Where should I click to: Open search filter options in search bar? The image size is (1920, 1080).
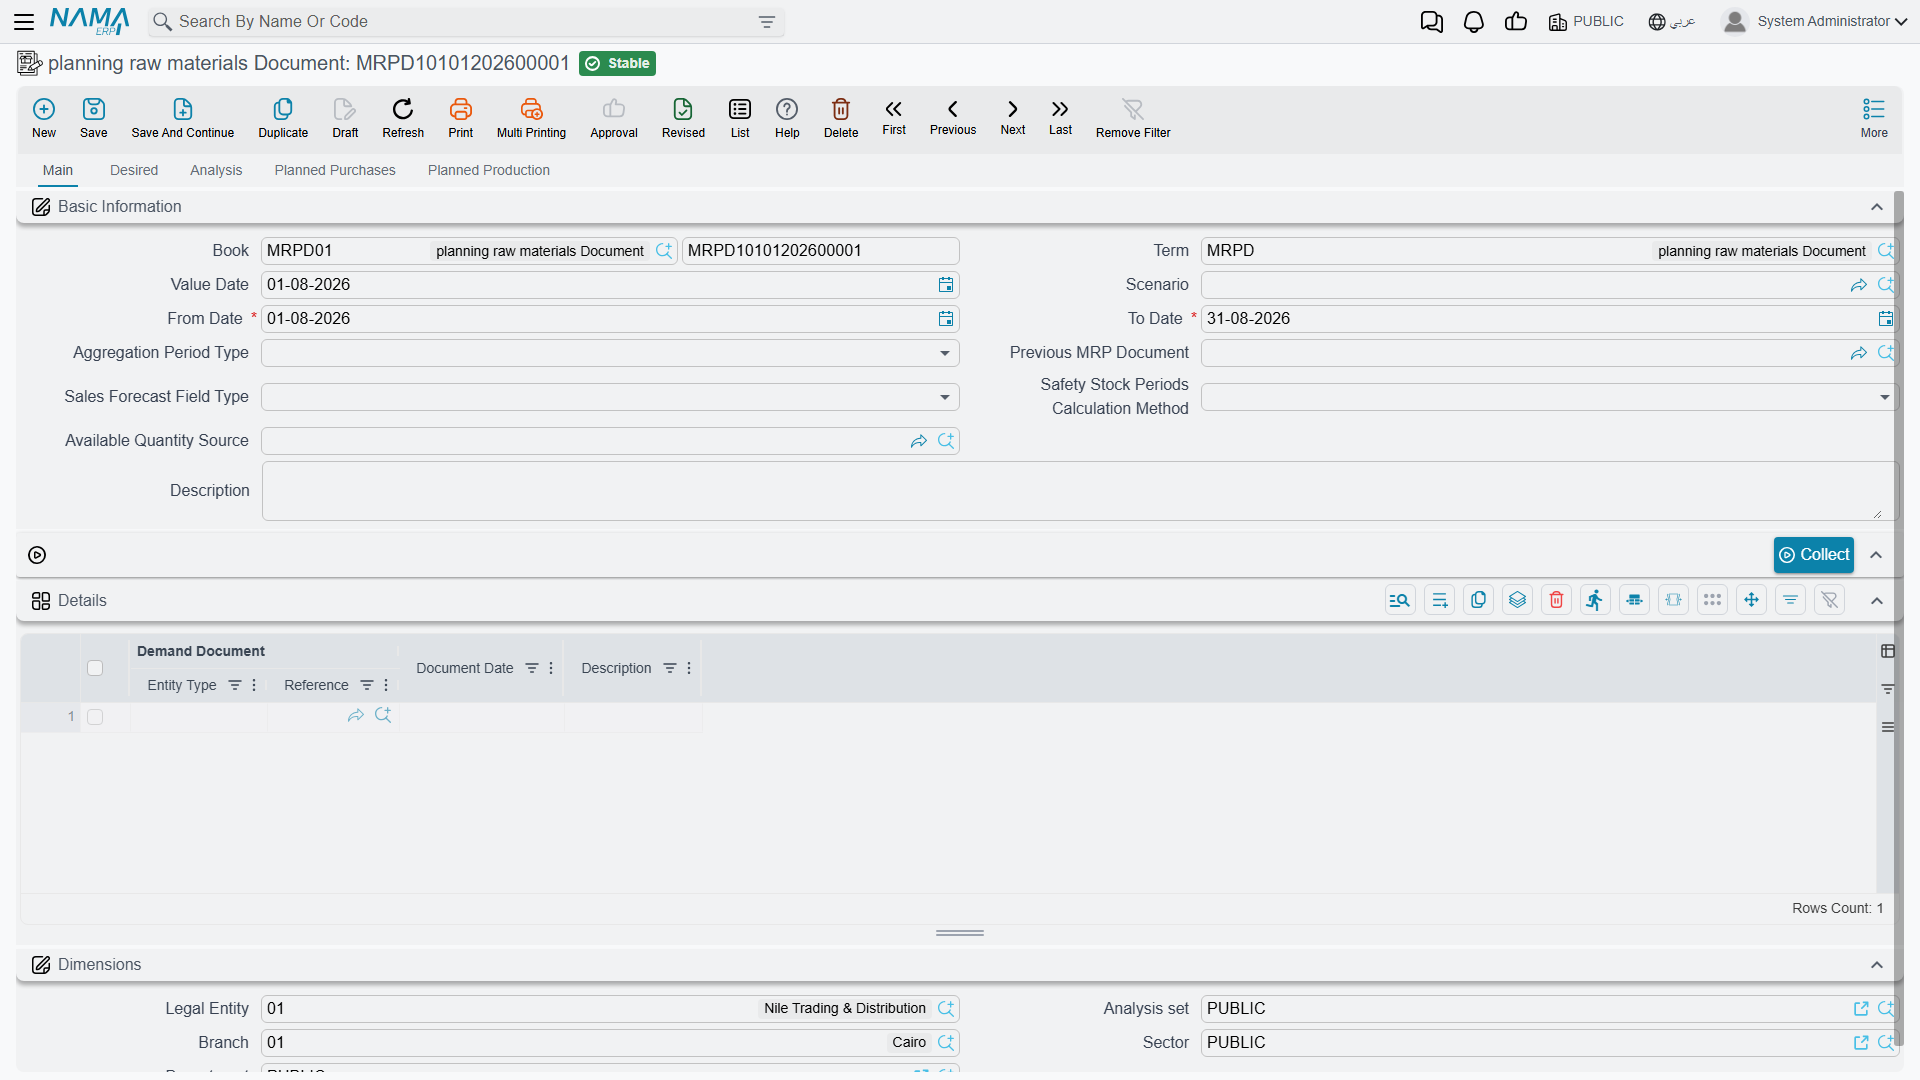[767, 22]
